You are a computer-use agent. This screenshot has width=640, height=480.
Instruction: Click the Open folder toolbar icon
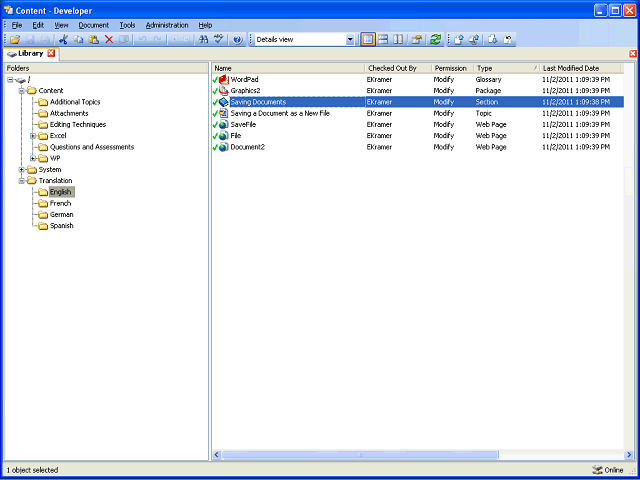click(15, 40)
